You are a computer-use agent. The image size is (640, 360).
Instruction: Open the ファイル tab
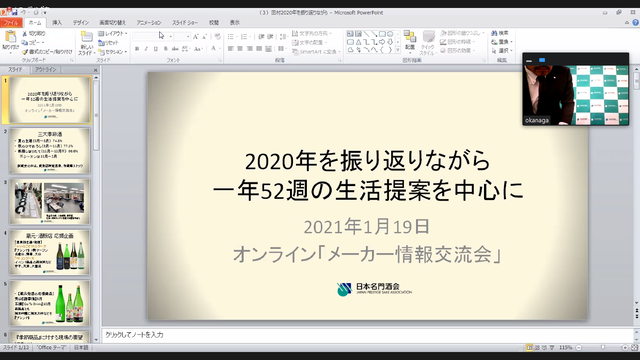pos(11,22)
